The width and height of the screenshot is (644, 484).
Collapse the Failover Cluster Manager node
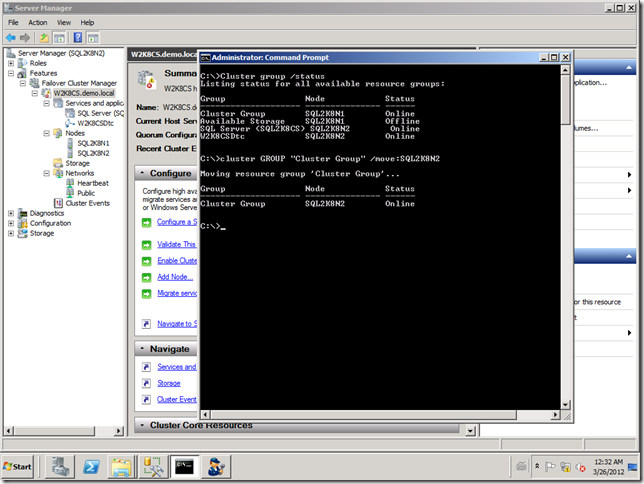23,83
